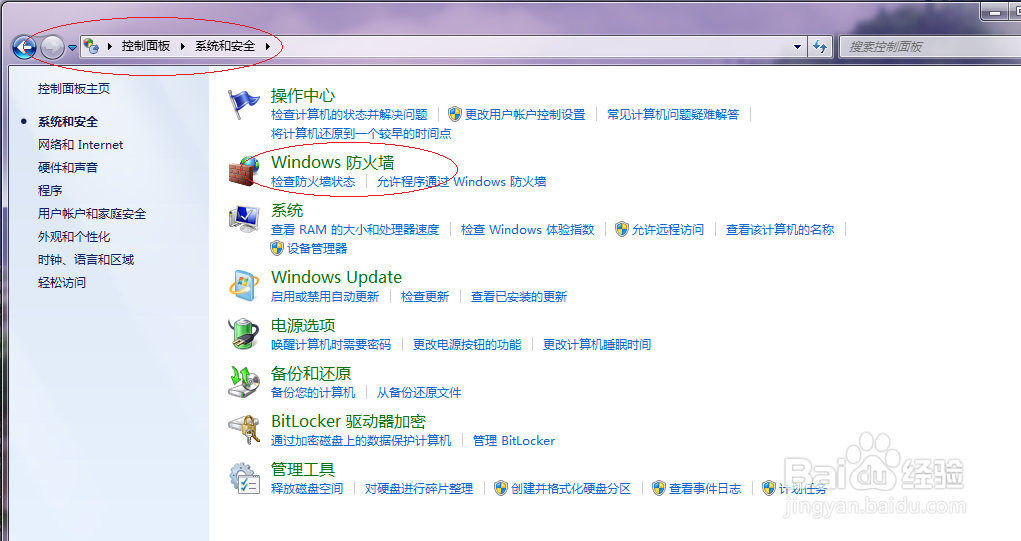The height and width of the screenshot is (541, 1021).
Task: Select 外观和个性化 in the sidebar
Action: point(74,236)
